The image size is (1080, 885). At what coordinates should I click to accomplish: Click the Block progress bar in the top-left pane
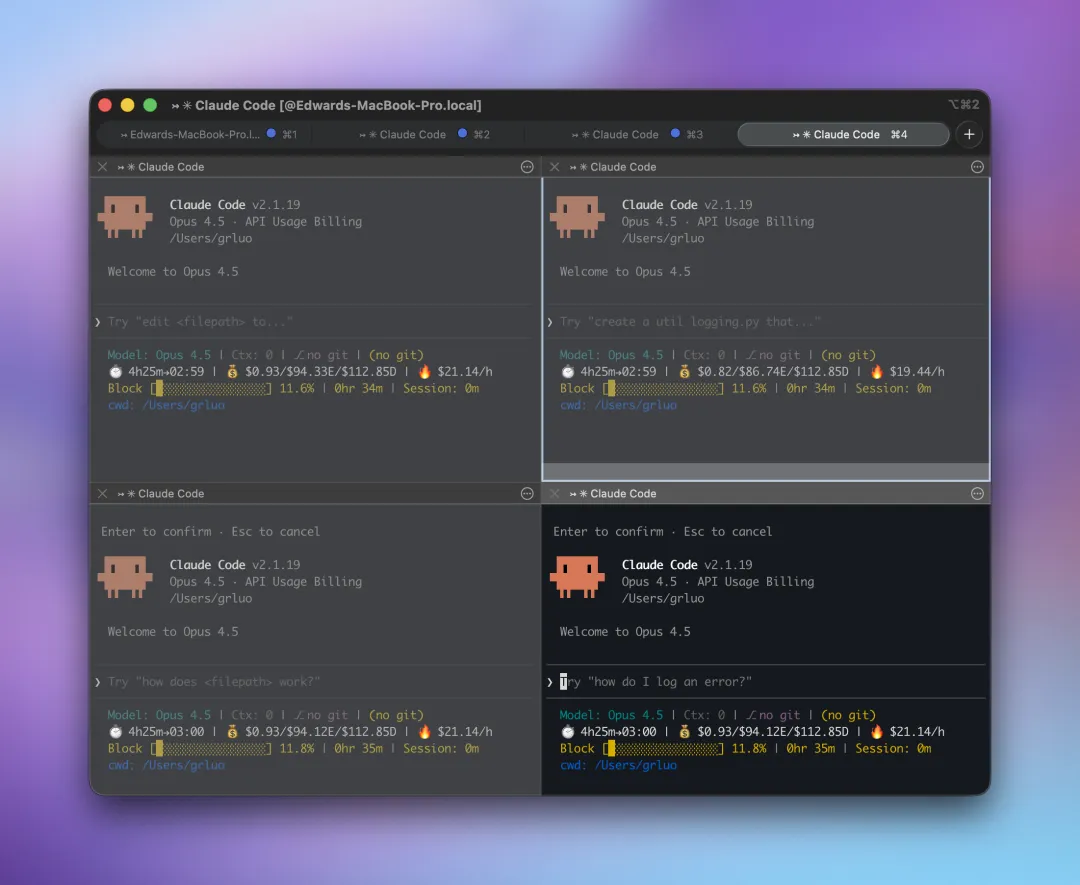tap(211, 388)
